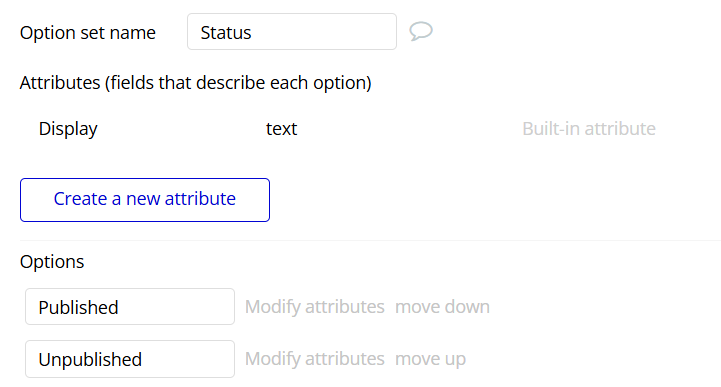Click into the Status name field
Screen dimensions: 721x387
292,32
